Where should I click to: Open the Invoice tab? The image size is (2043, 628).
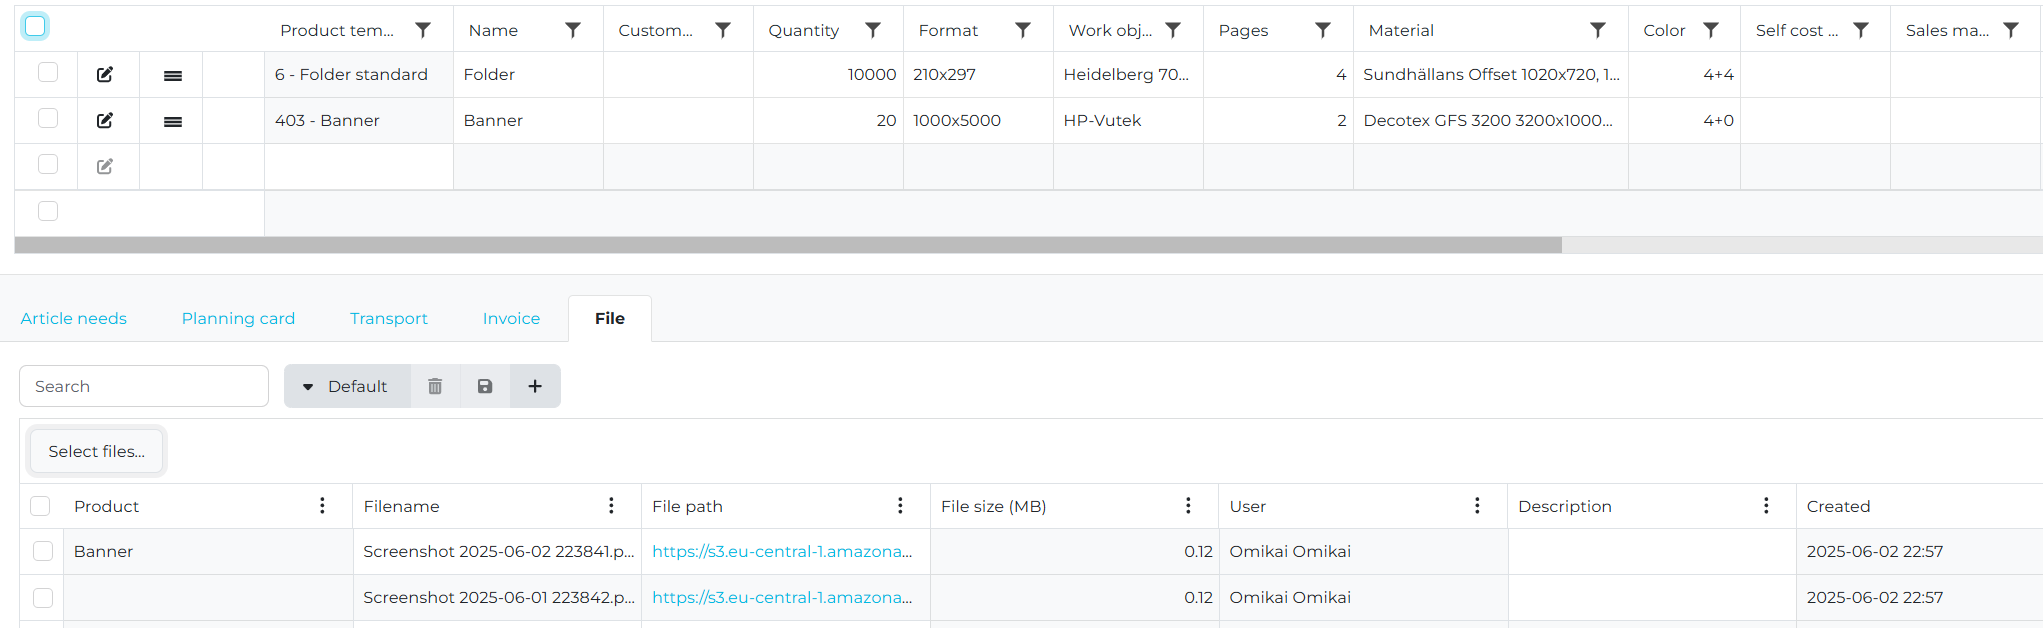[x=511, y=318]
